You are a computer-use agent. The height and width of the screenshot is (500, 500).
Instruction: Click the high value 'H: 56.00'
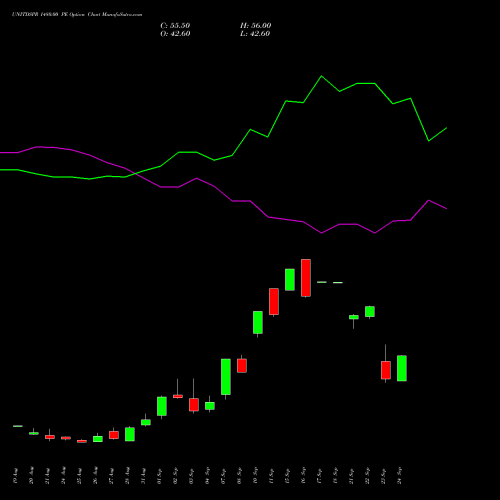[x=255, y=26]
